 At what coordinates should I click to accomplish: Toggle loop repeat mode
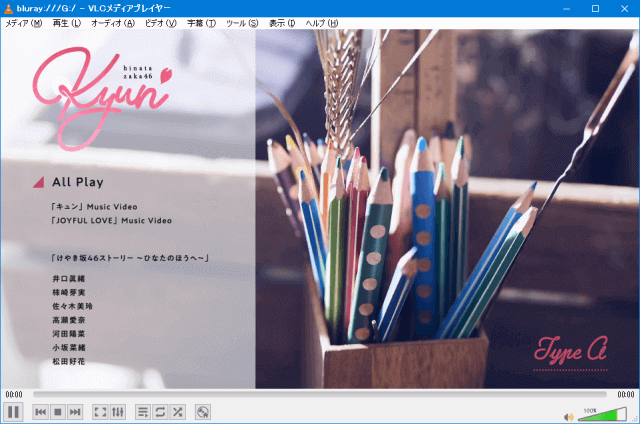pyautogui.click(x=160, y=412)
